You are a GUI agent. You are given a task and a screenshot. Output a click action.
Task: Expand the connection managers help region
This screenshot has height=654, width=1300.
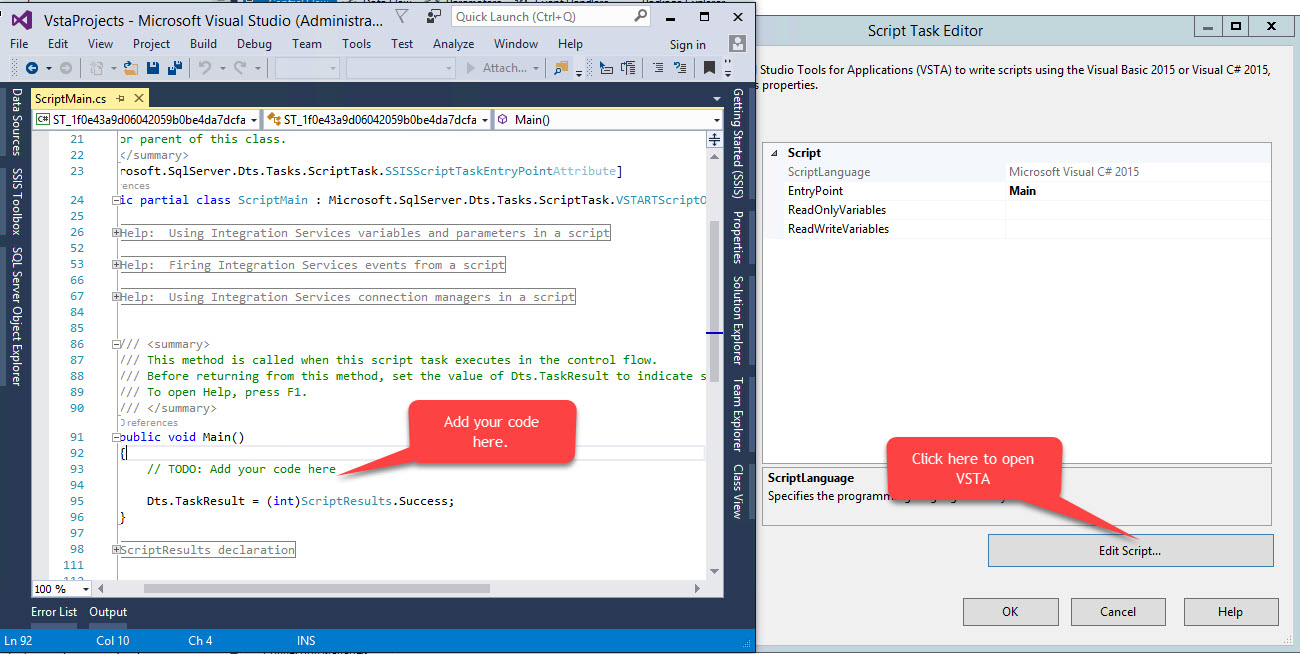click(117, 297)
